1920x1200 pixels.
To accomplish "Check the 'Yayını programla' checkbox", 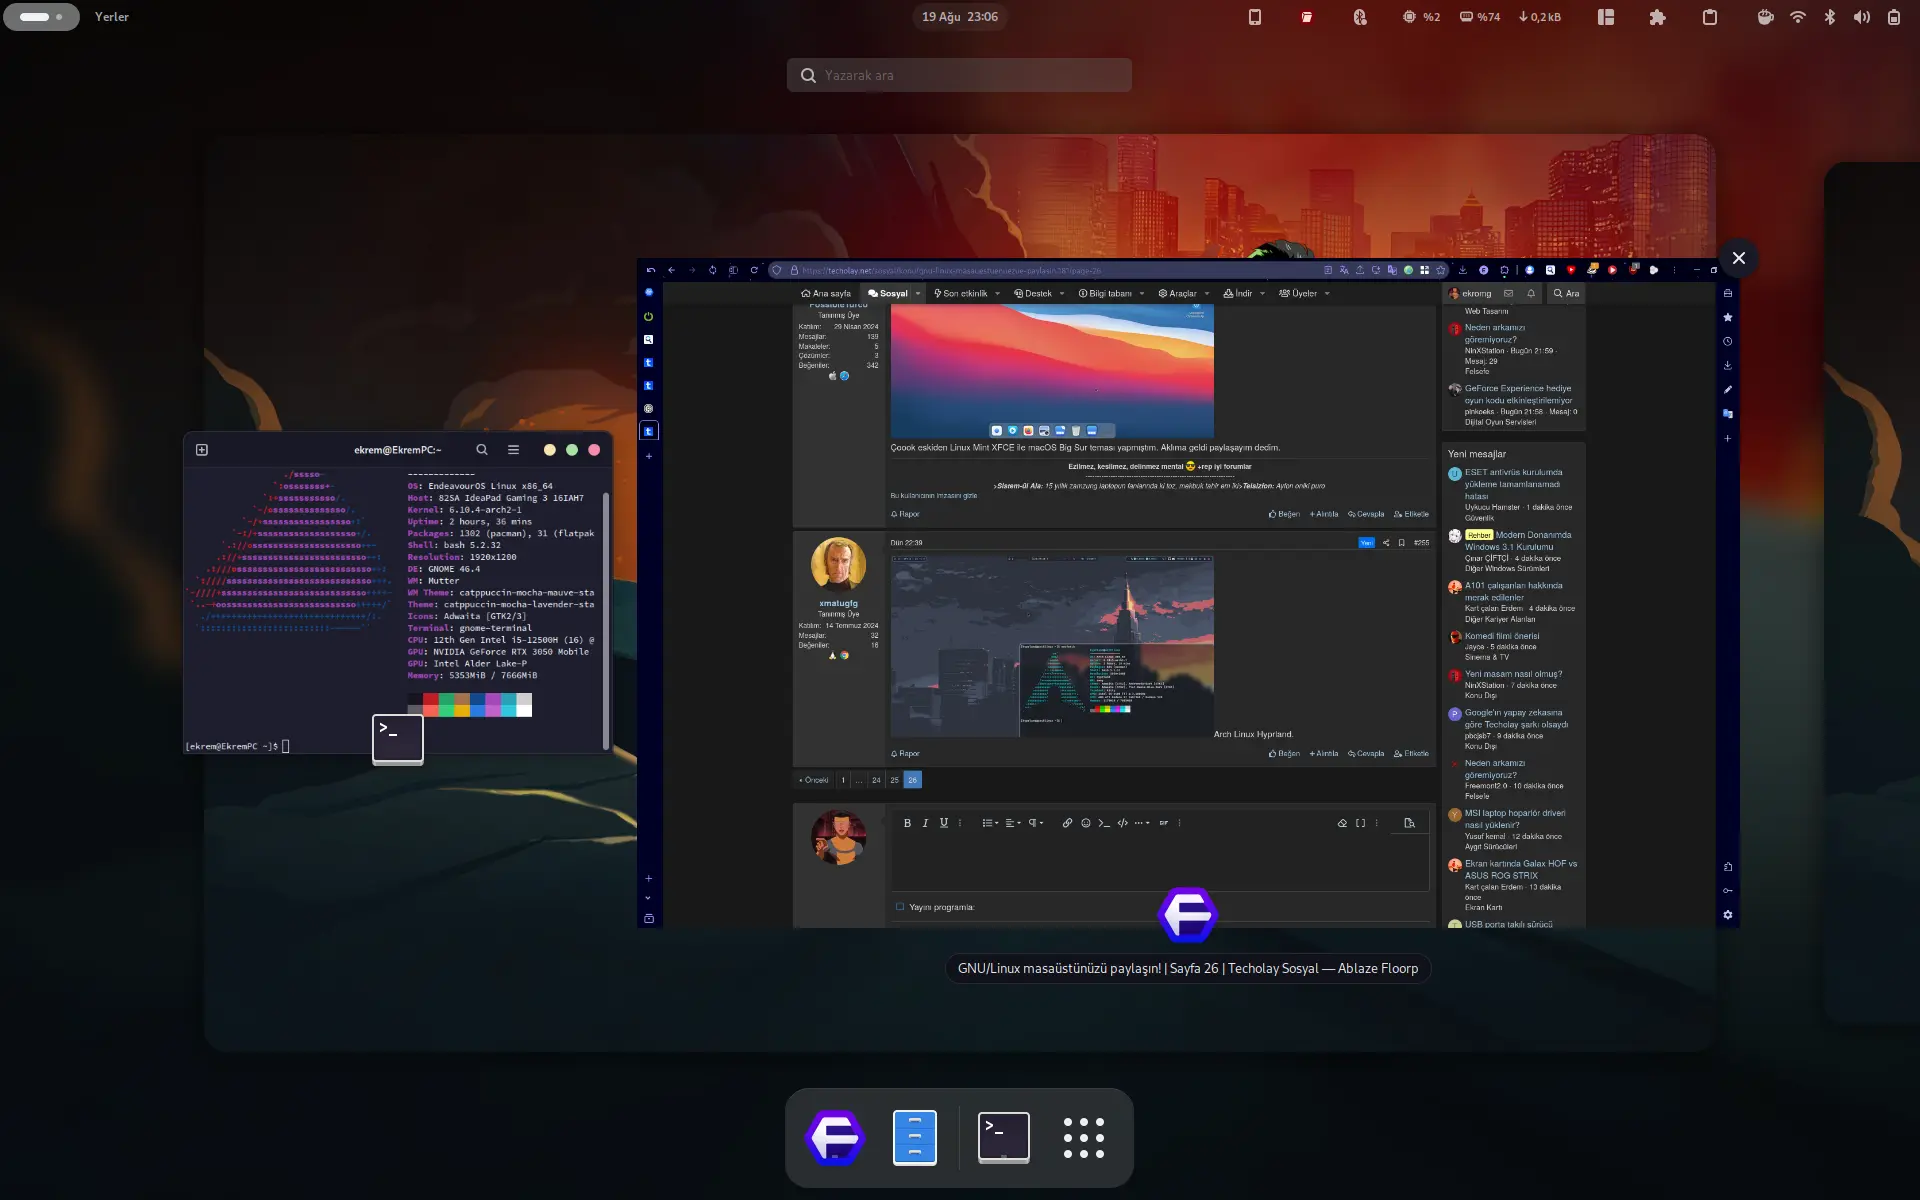I will click(900, 907).
